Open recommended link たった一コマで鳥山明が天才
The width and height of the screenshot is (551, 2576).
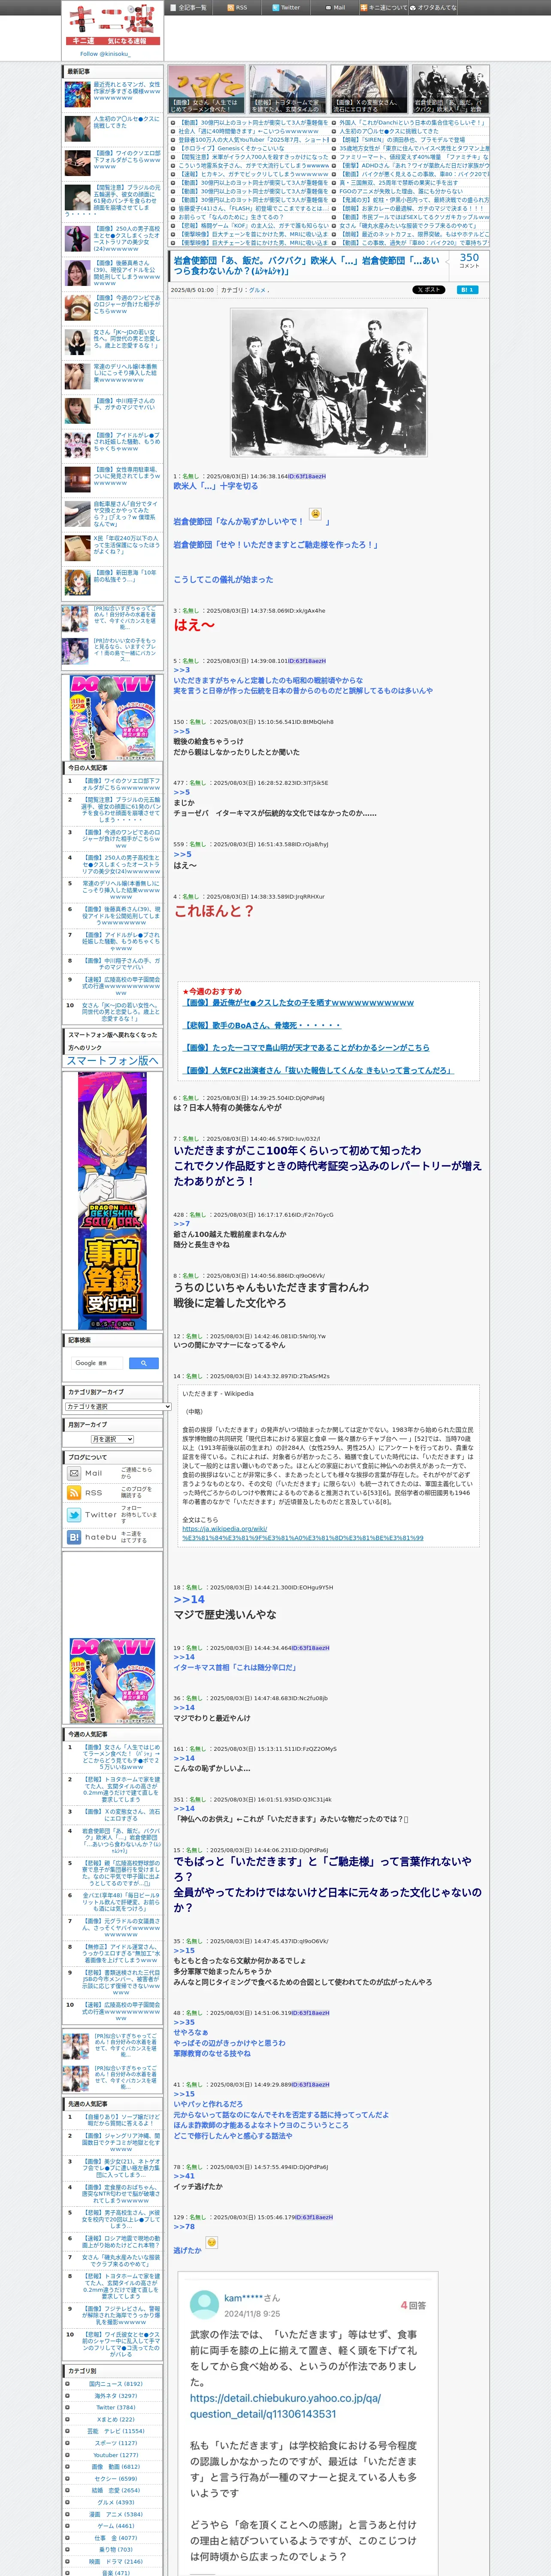pos(306,1047)
